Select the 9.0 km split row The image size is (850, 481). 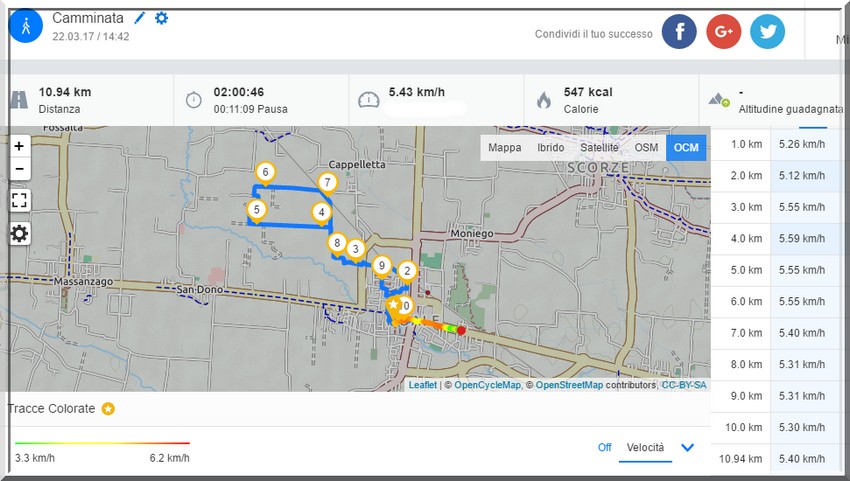(777, 396)
